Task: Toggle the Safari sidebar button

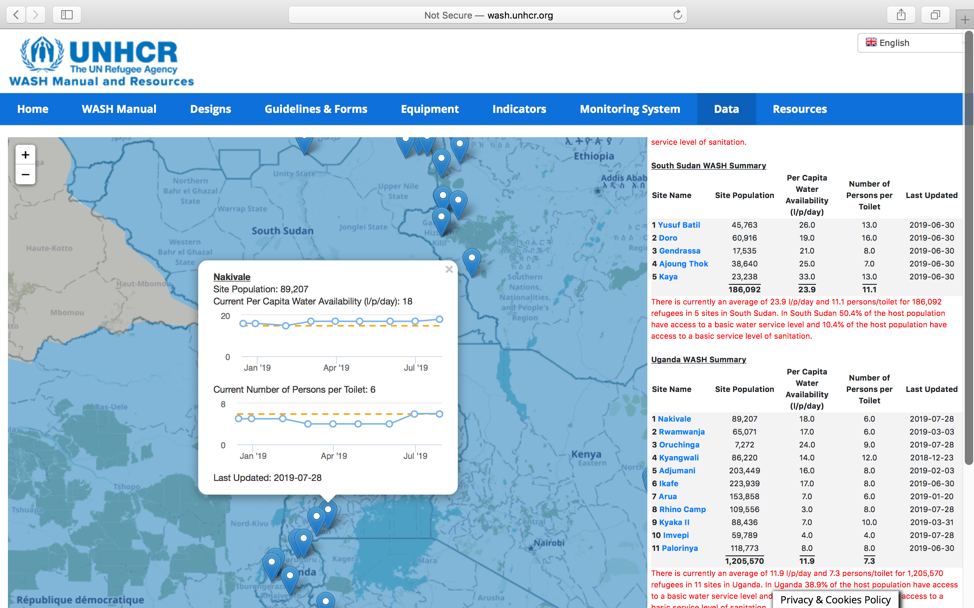Action: 66,14
